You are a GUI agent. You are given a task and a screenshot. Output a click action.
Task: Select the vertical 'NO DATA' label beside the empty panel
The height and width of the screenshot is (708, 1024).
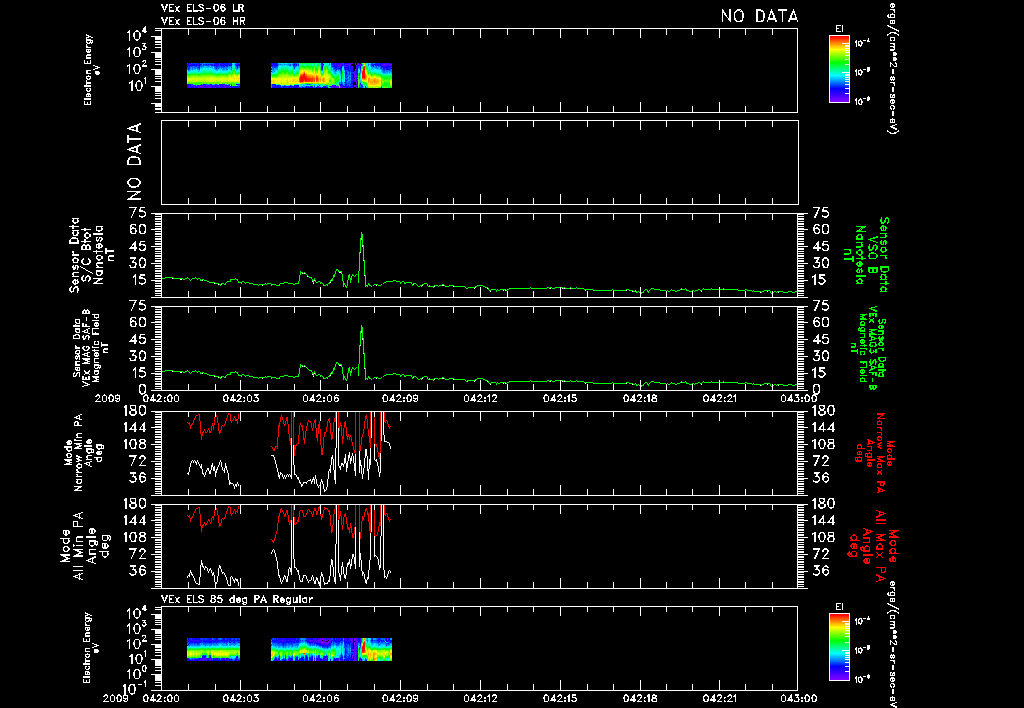(x=134, y=161)
